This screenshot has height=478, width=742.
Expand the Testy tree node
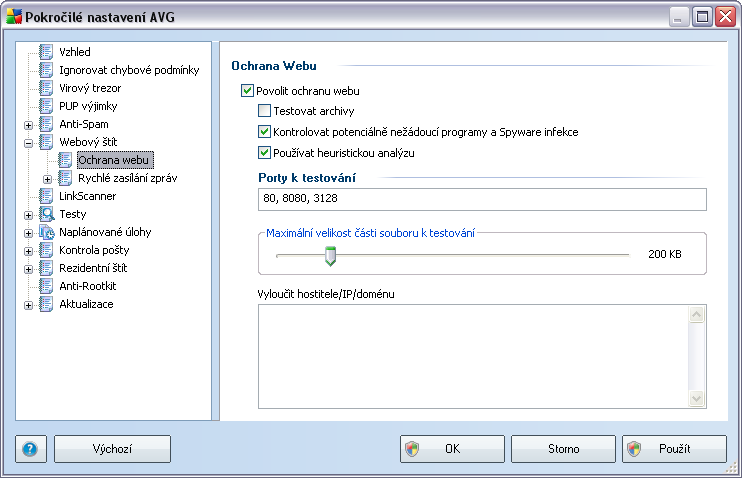click(x=28, y=215)
